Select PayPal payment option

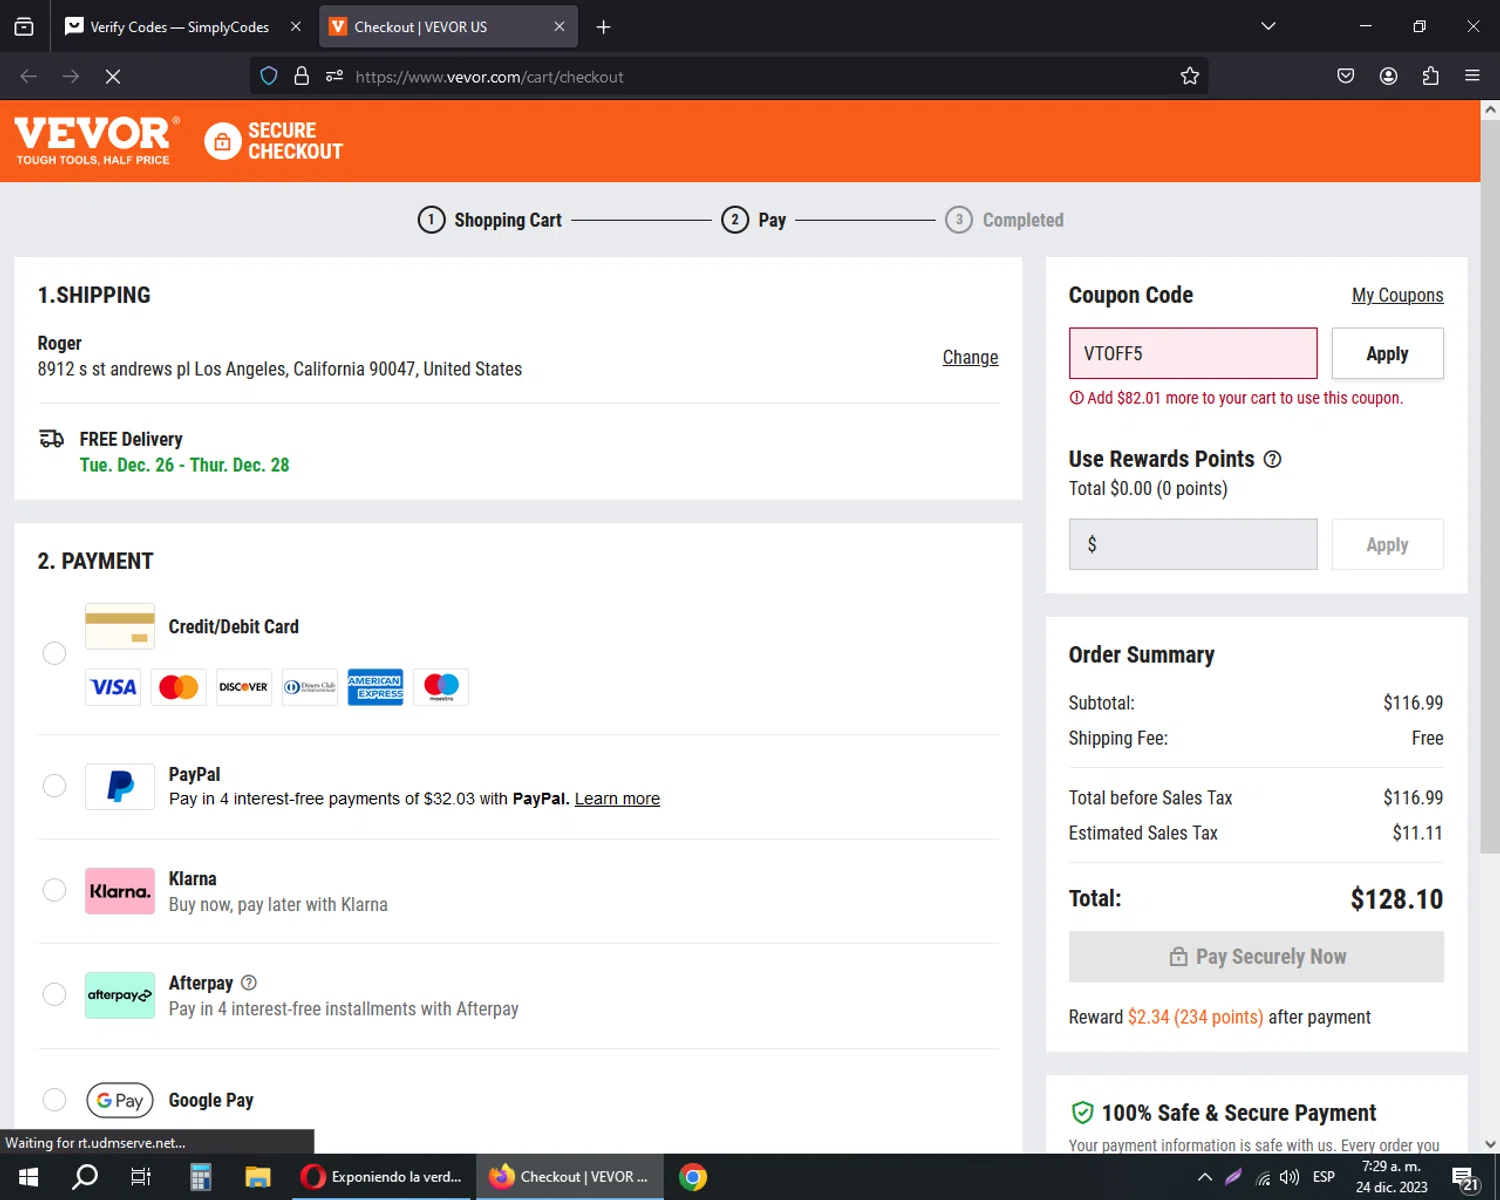(54, 786)
